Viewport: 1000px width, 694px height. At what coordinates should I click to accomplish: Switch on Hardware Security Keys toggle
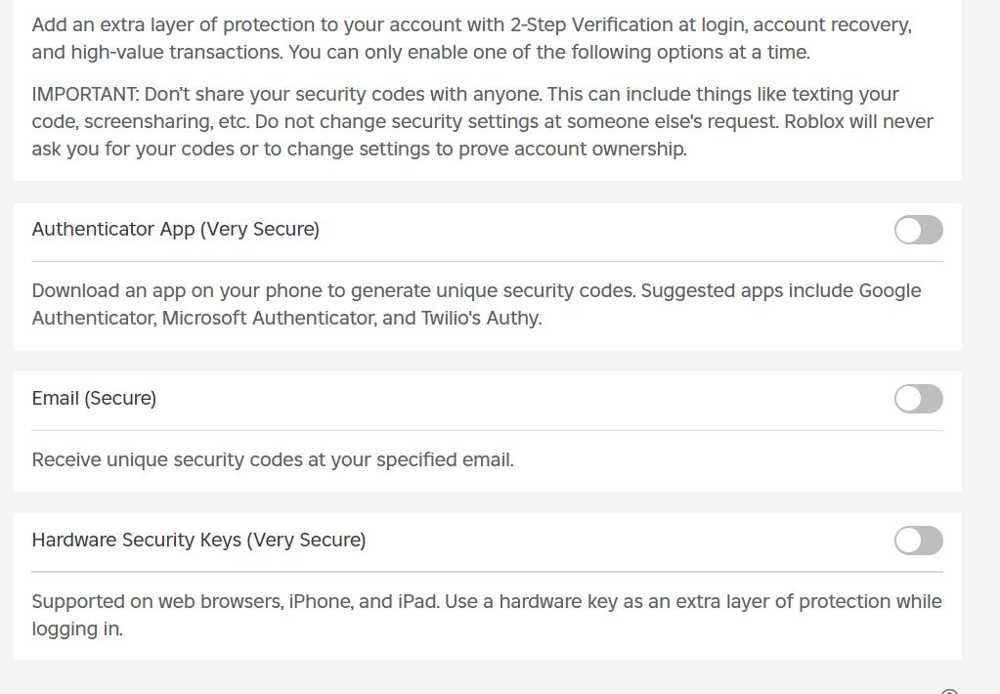[918, 541]
